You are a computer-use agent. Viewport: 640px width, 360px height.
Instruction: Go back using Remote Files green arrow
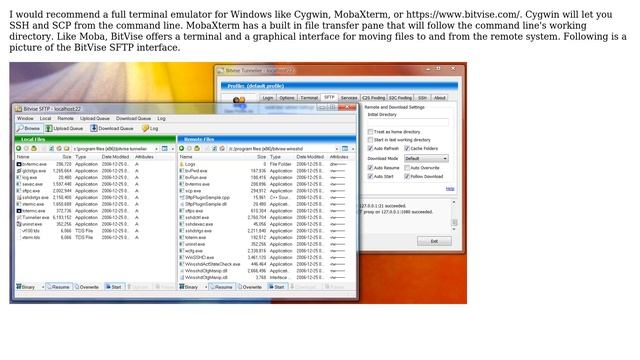point(182,149)
